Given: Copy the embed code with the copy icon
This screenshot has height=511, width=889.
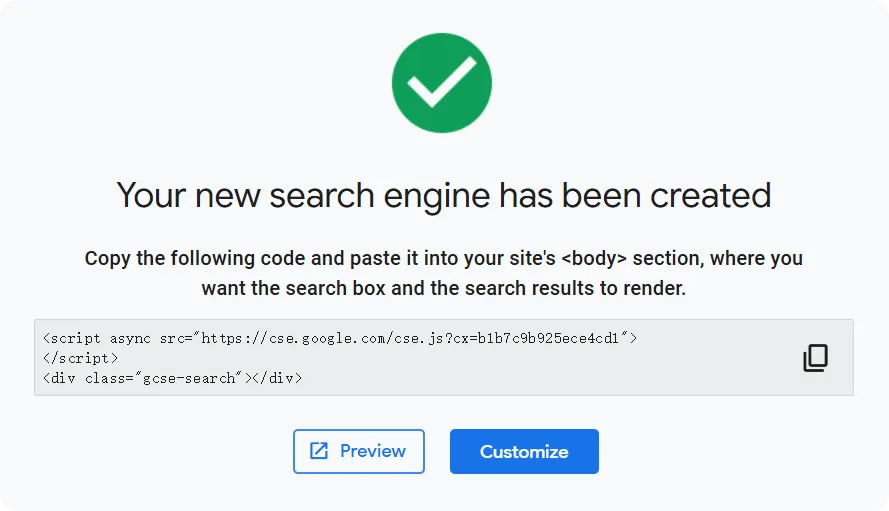Looking at the screenshot, I should 815,358.
